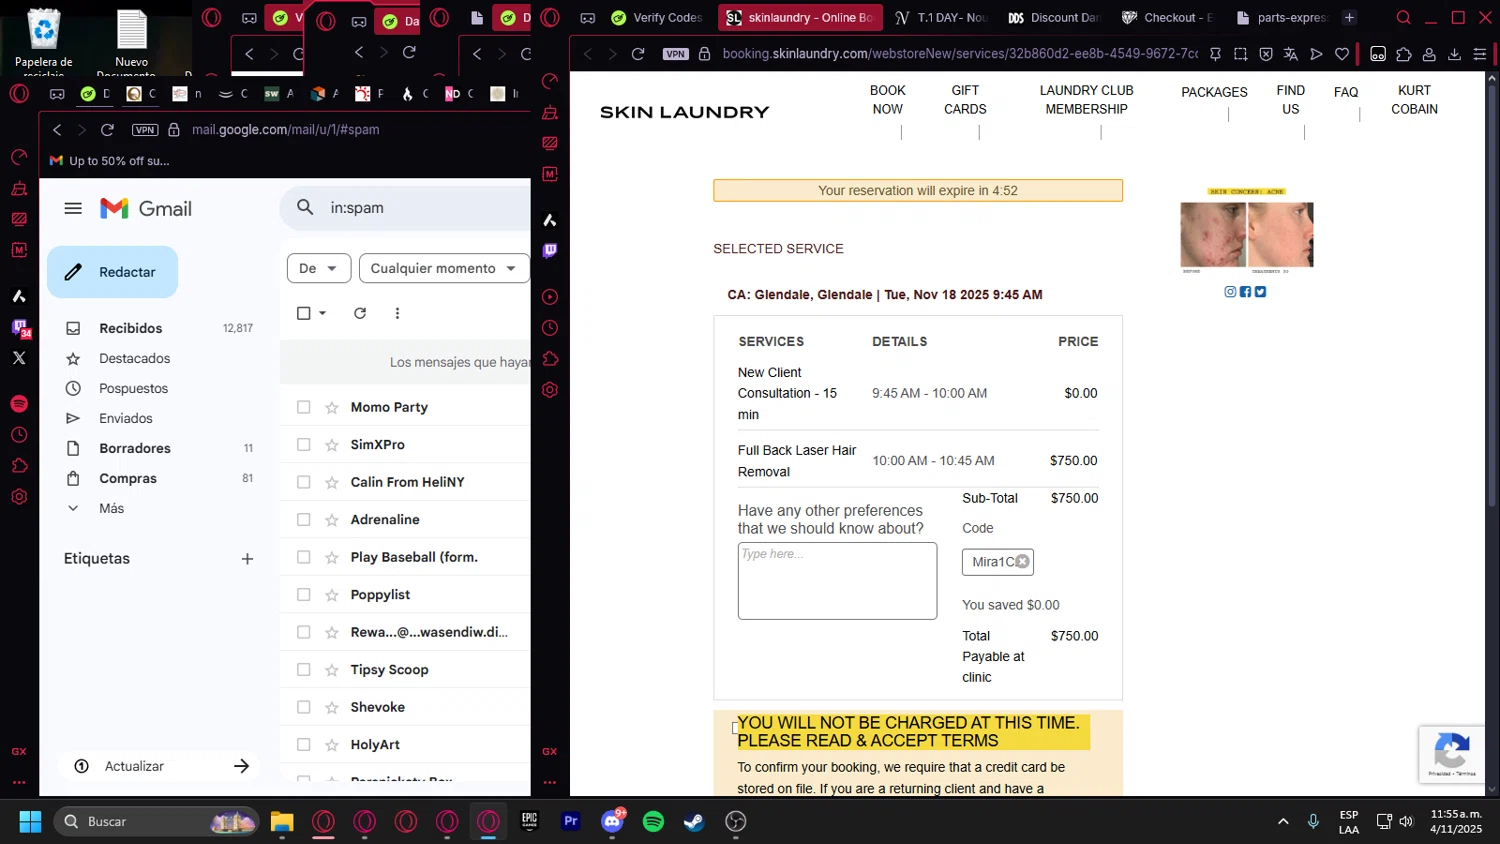Switch to the Discount Dan browser tab

pyautogui.click(x=1053, y=18)
